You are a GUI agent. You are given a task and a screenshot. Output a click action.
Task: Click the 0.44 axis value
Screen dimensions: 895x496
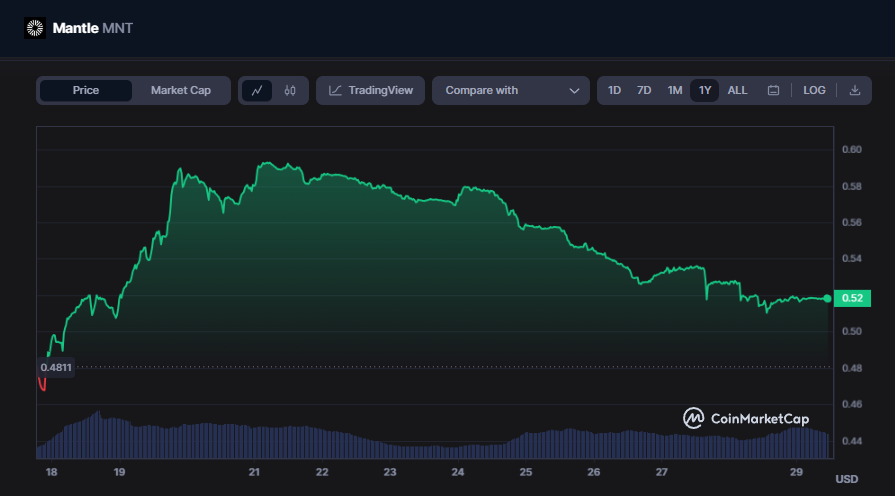852,441
